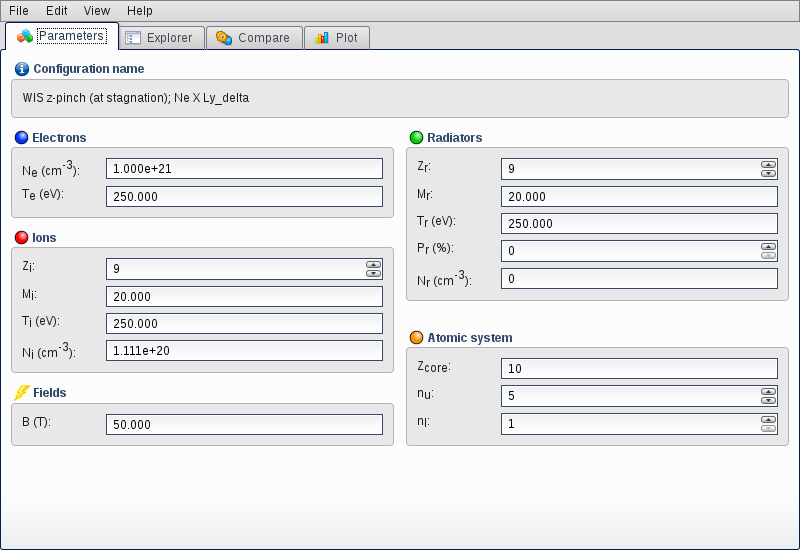Increase the ion charge Zi value

pyautogui.click(x=373, y=264)
